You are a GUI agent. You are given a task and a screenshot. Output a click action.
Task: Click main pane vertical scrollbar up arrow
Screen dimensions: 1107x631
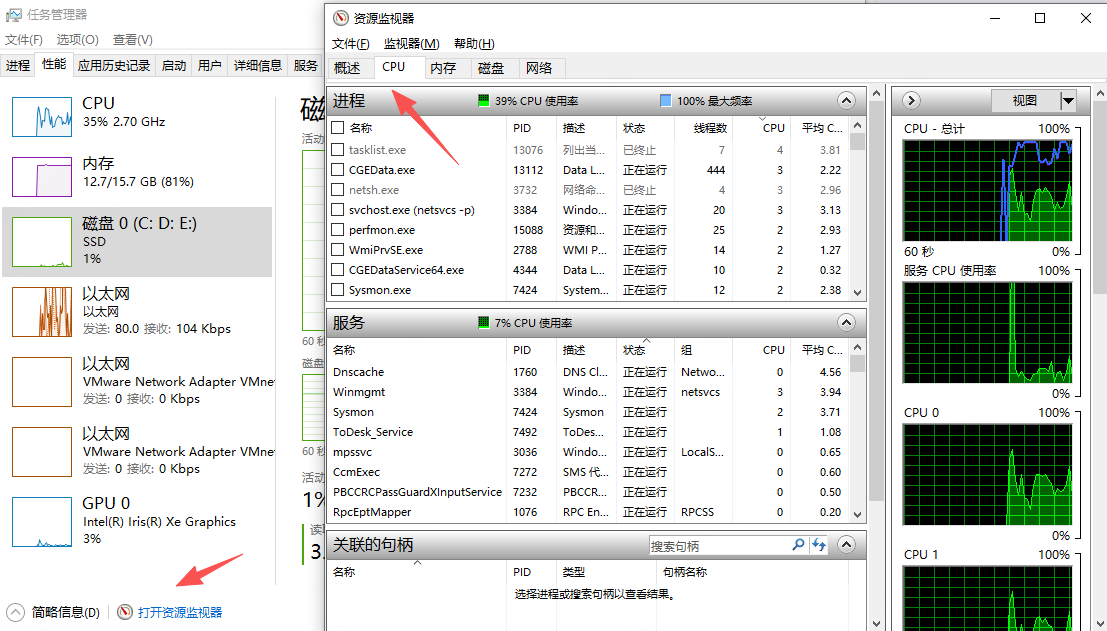877,93
